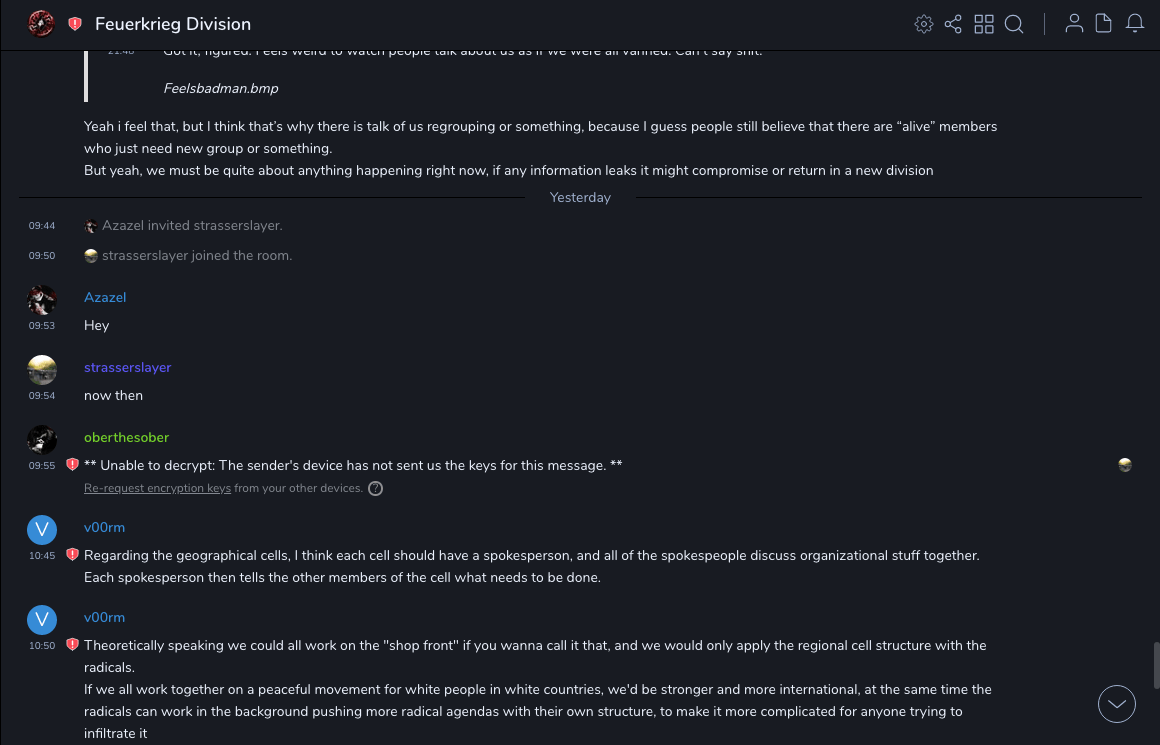Open the files panel icon

[x=1104, y=24]
